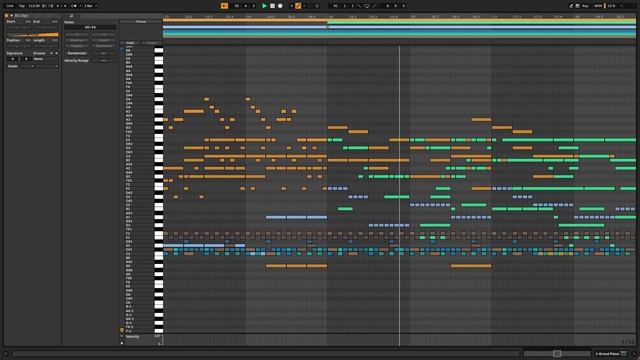Screen dimensions: 640x360
Task: Open the clip title bar dropdown arrow
Action: point(11,16)
